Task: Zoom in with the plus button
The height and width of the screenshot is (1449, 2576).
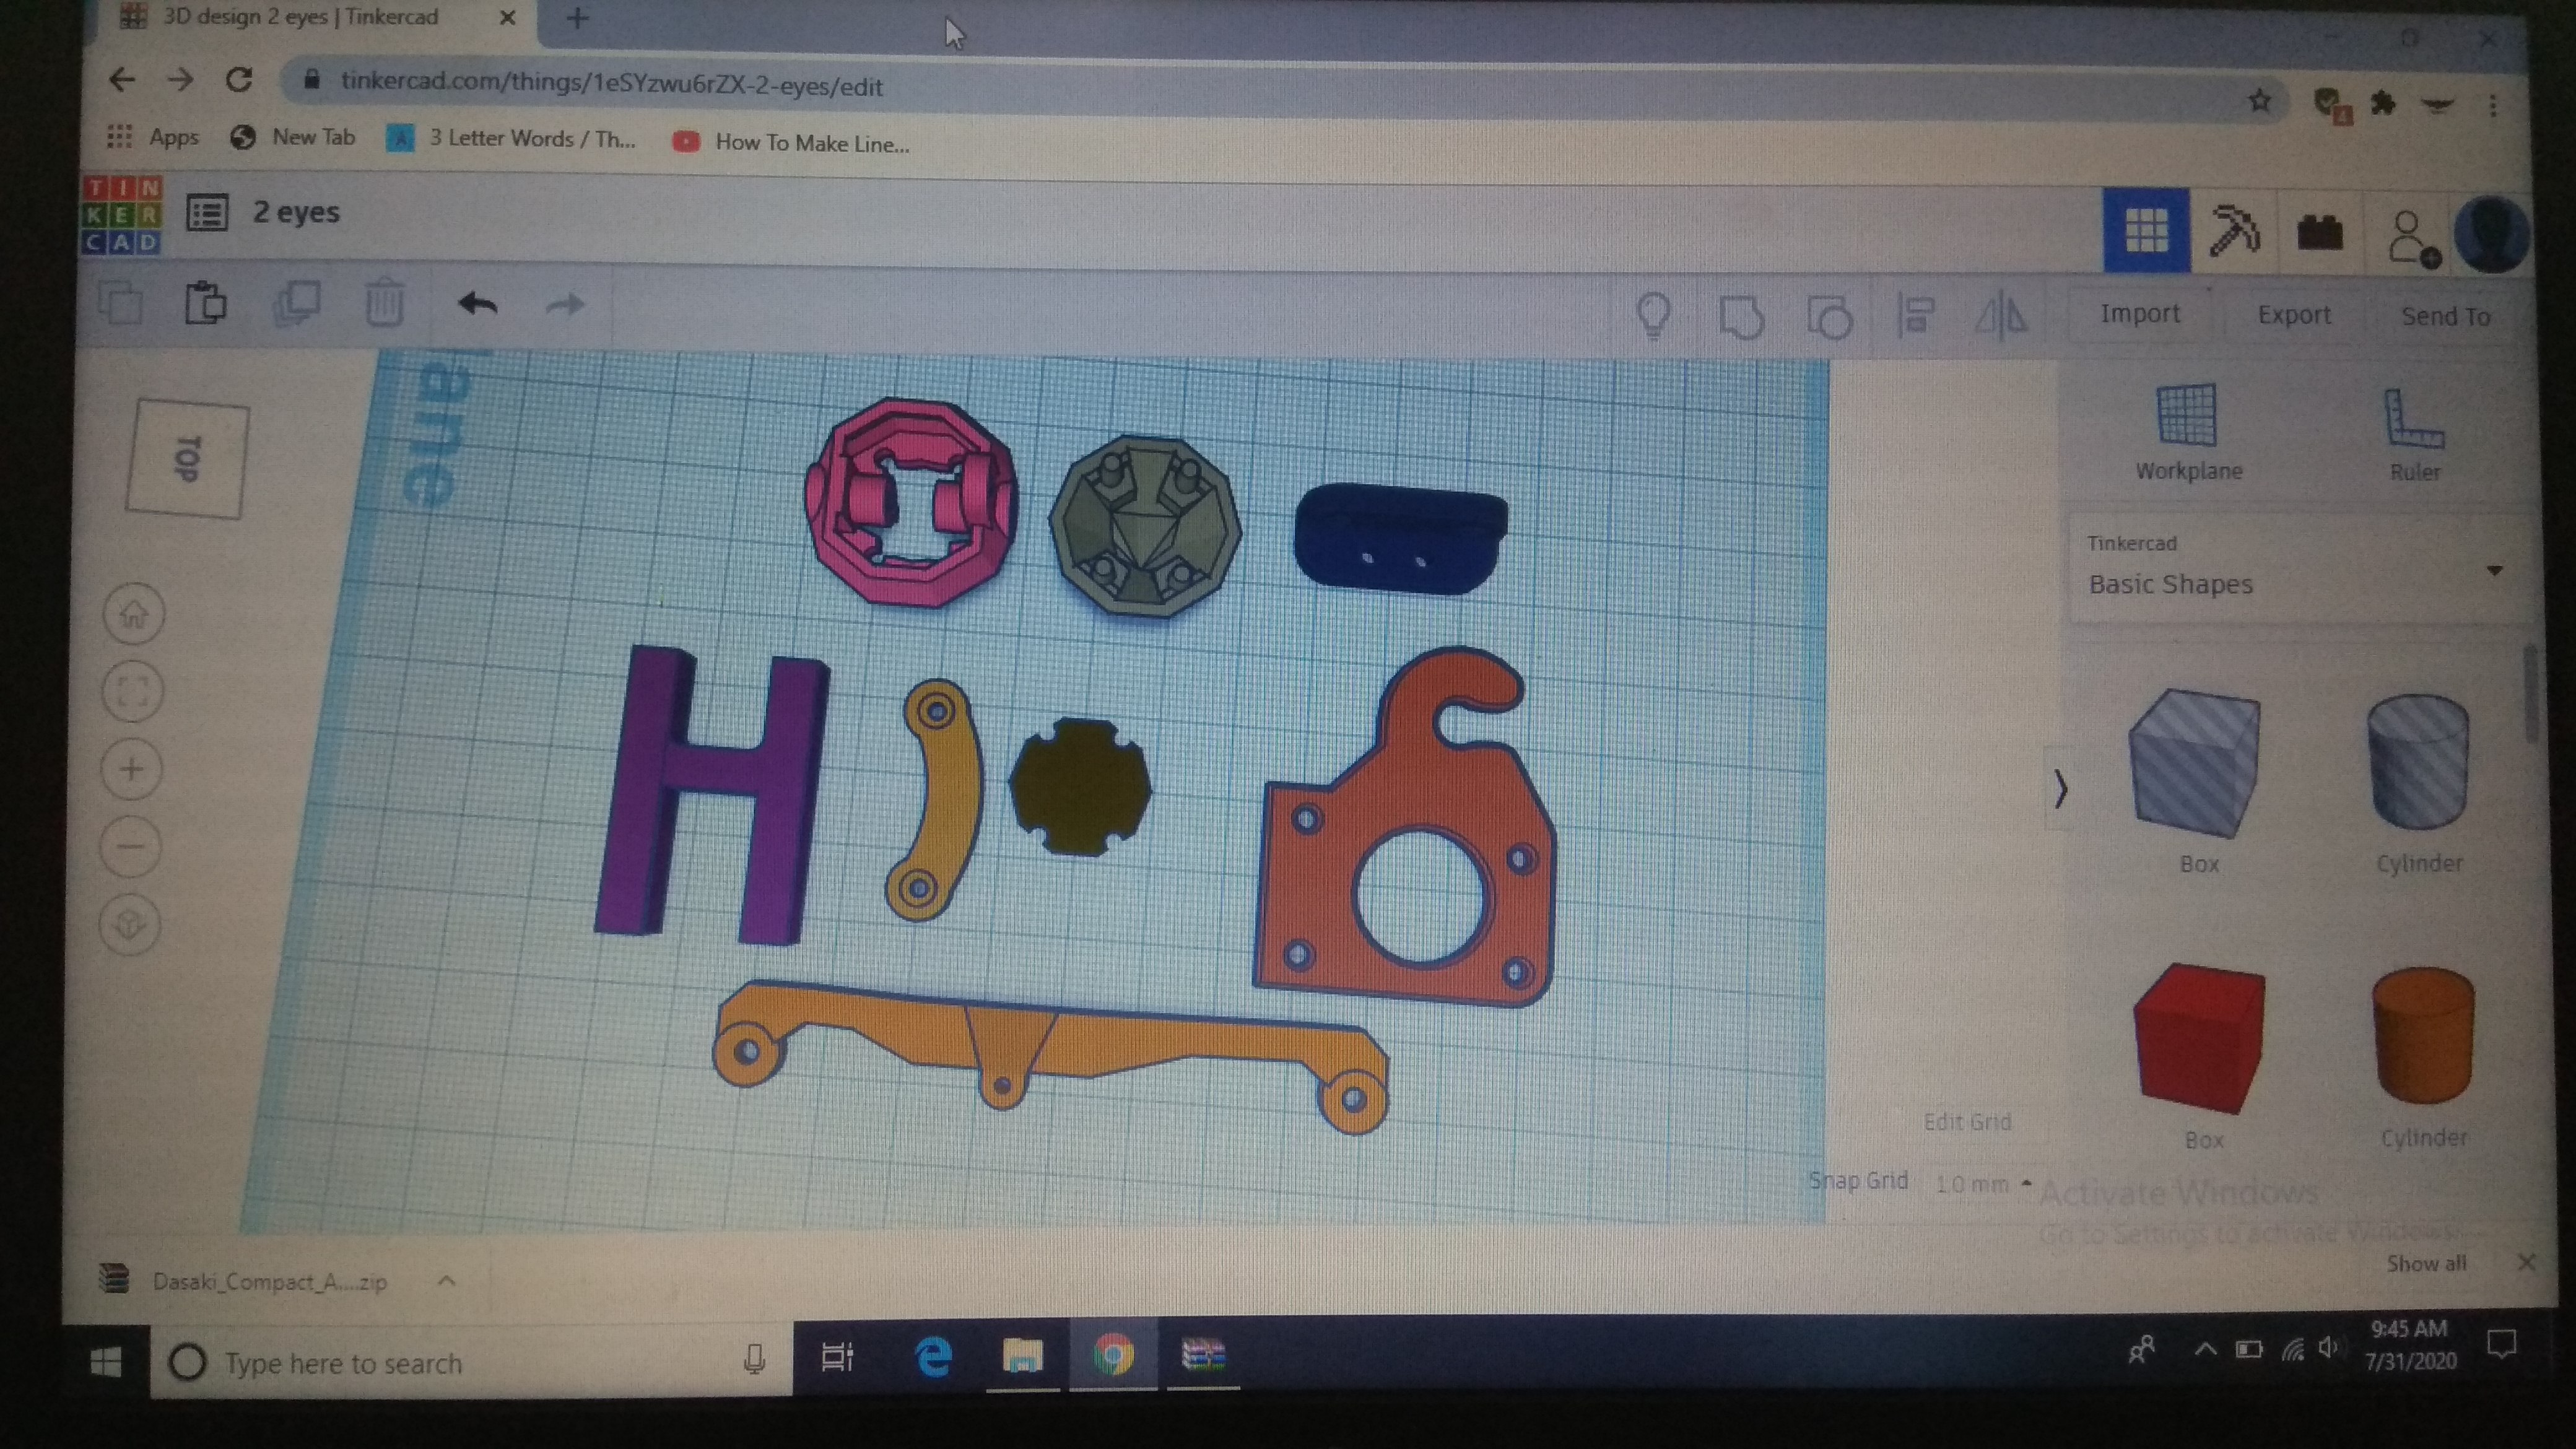Action: pyautogui.click(x=132, y=769)
